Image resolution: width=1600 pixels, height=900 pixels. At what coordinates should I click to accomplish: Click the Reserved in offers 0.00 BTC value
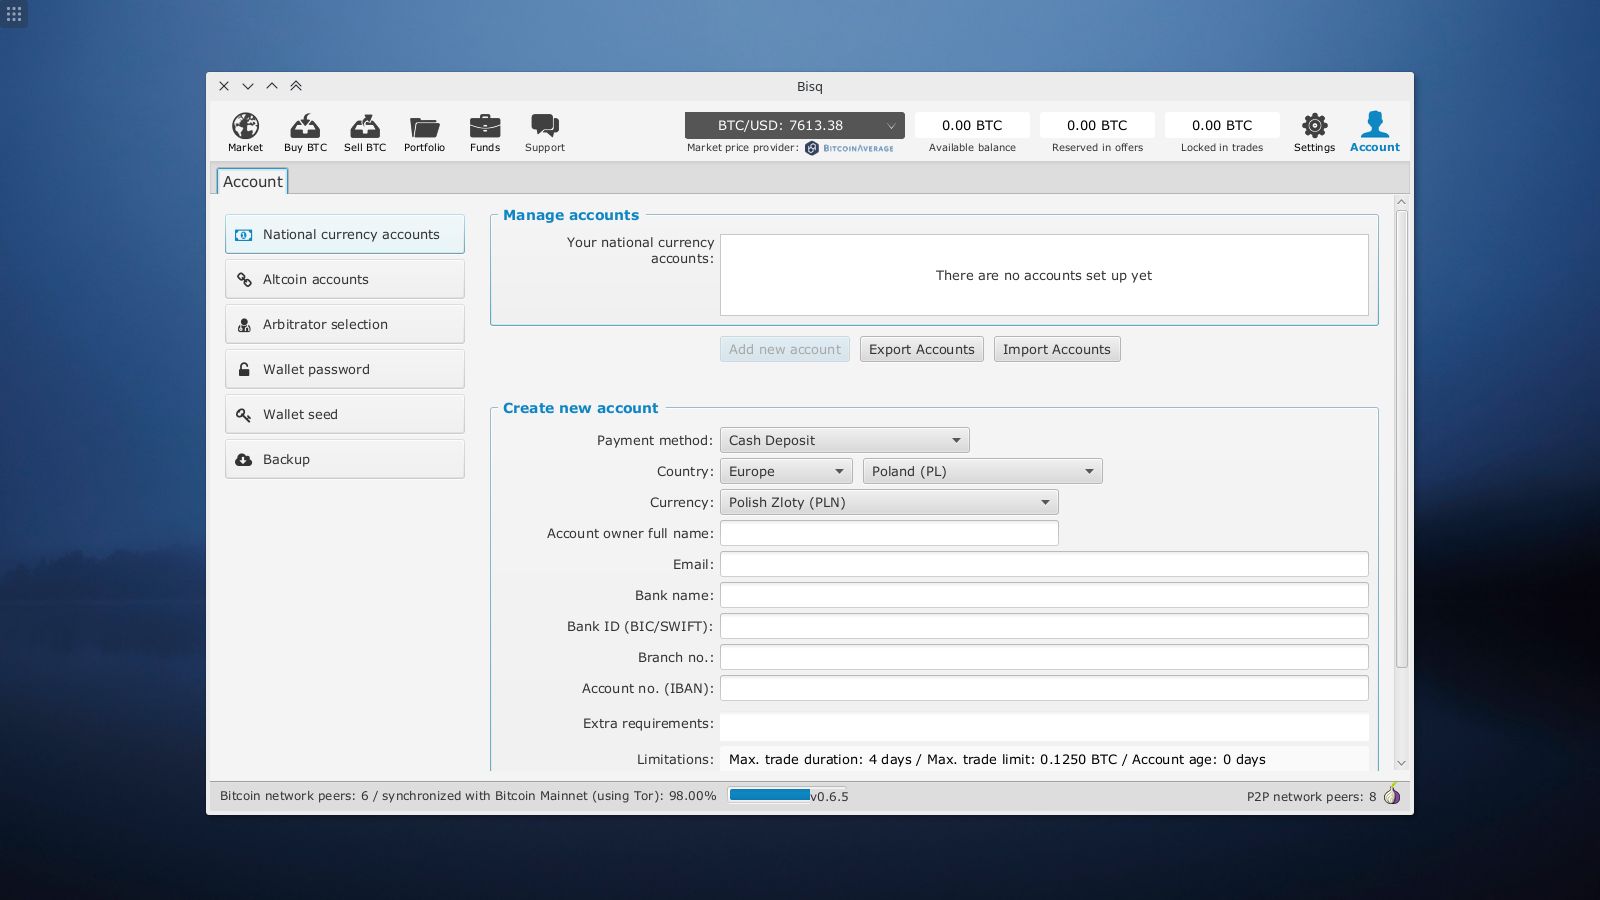[x=1097, y=125]
